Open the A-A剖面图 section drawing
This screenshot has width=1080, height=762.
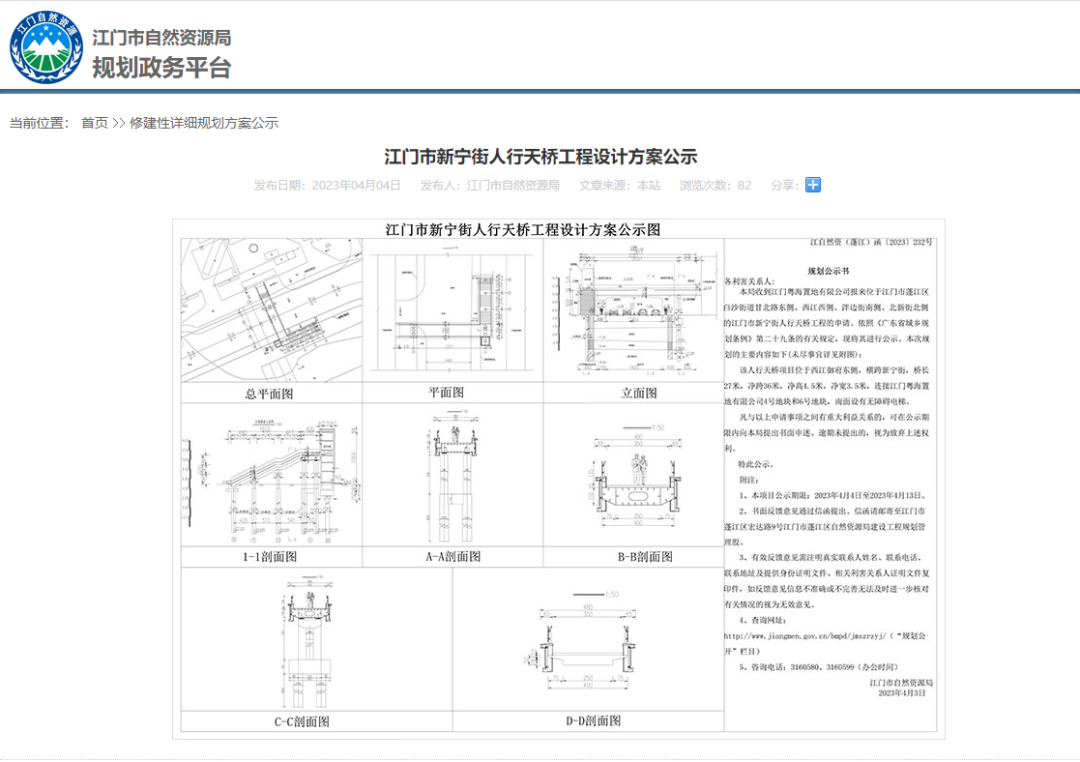click(x=453, y=475)
